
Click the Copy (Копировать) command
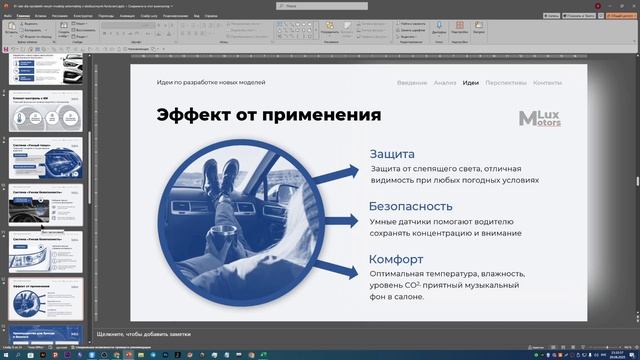[x=31, y=30]
